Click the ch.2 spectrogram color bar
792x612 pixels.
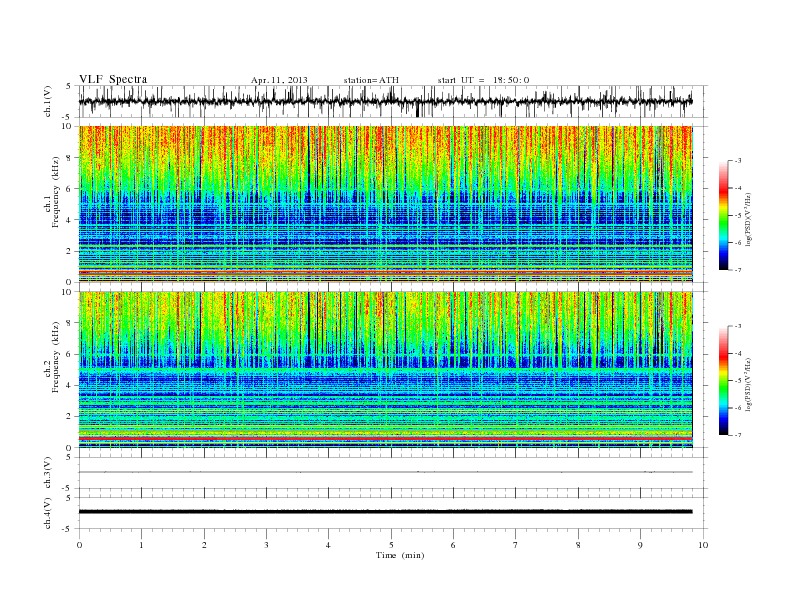point(723,381)
